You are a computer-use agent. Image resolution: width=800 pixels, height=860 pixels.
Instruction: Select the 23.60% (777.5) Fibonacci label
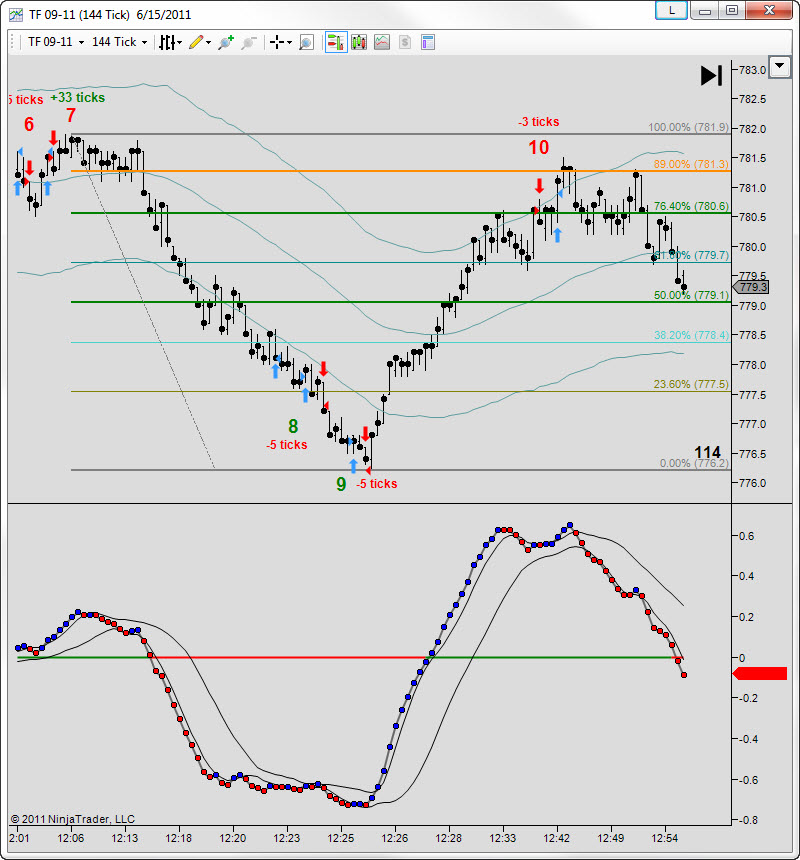pyautogui.click(x=691, y=384)
